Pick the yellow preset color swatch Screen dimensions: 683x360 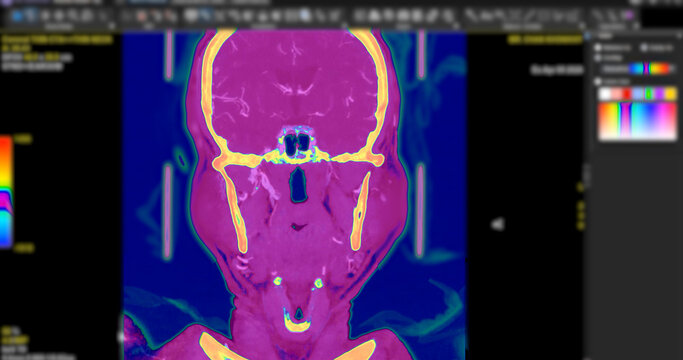pos(671,94)
